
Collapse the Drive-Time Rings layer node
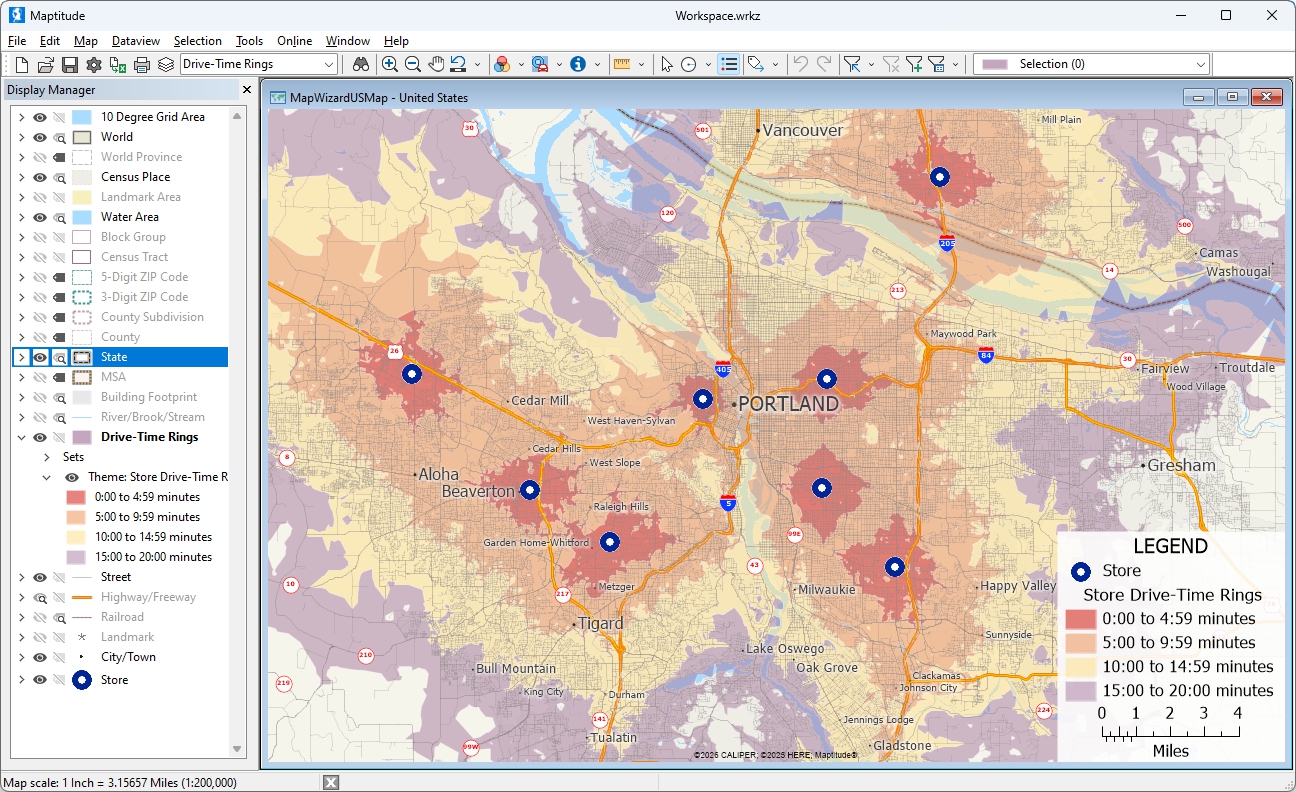point(21,437)
